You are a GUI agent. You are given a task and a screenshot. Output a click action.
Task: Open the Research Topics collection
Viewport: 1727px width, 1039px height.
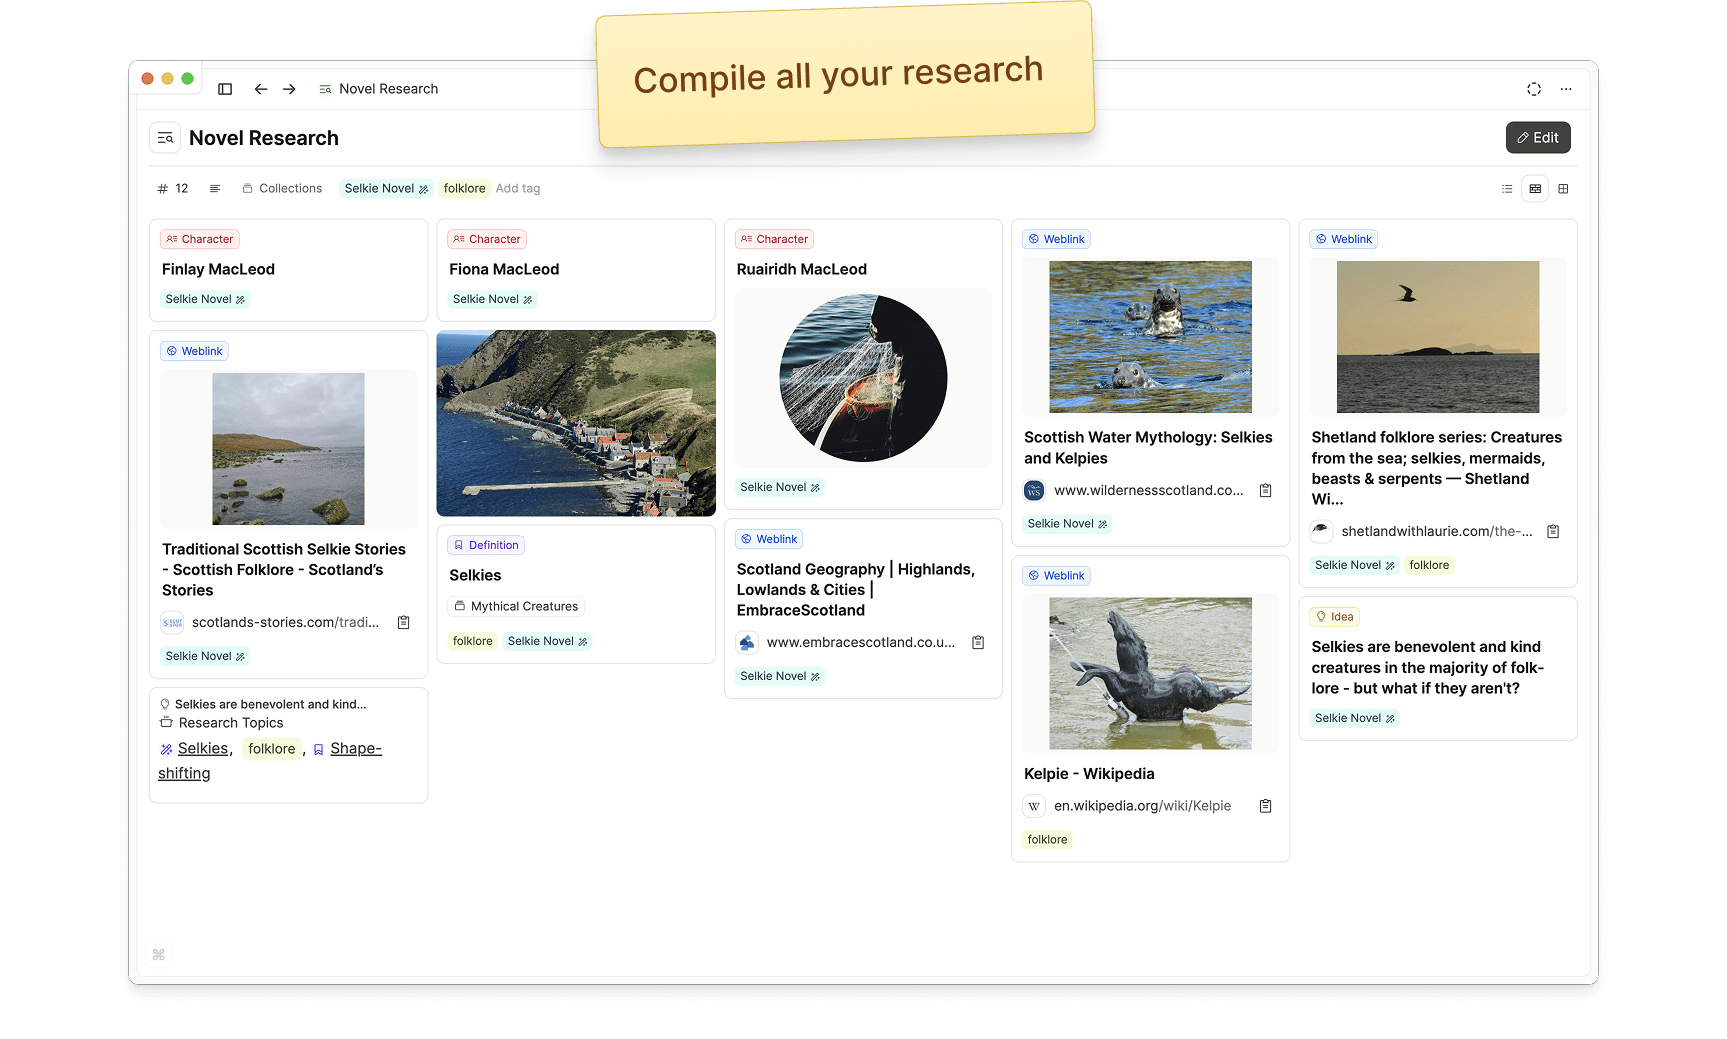230,723
